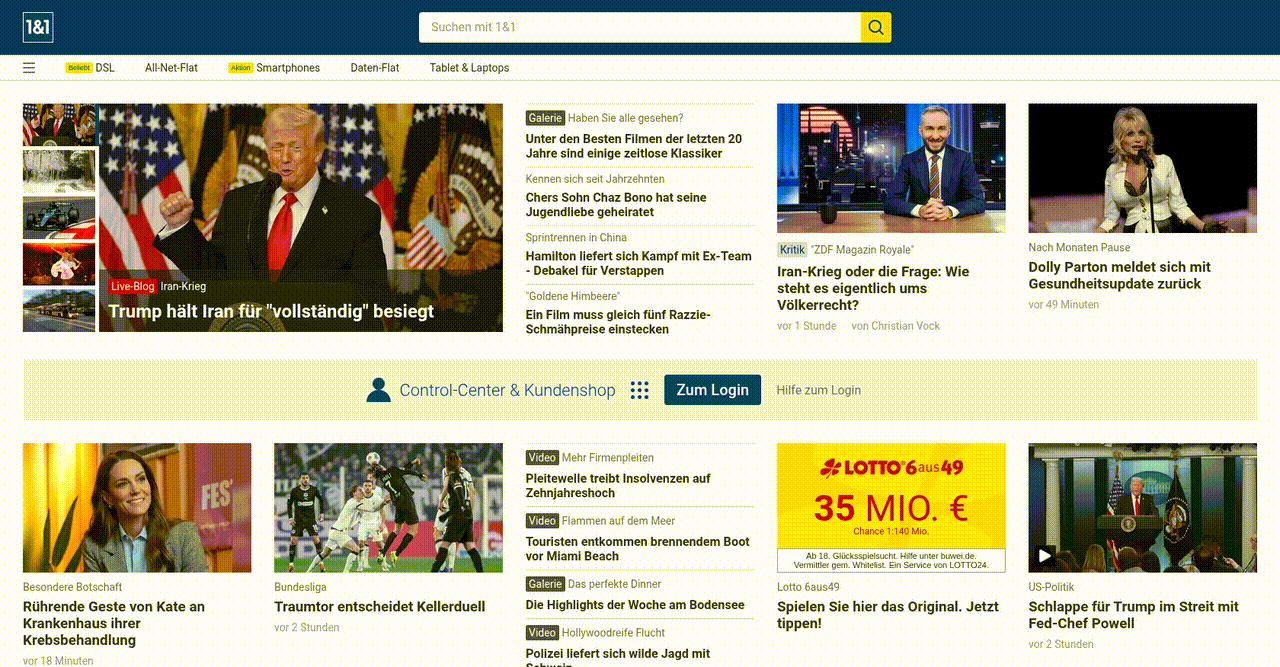Screen dimensions: 1280x667
Task: Open Hamilton 'Kampf mit Ex-Team' headline
Action: pos(639,263)
